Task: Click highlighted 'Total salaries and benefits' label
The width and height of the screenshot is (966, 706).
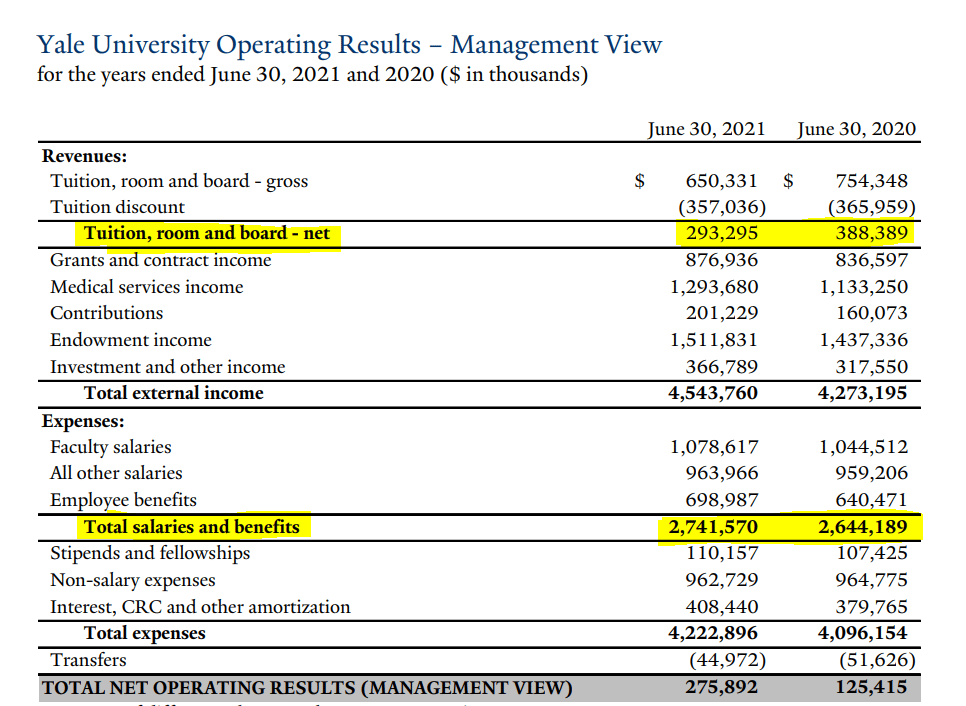Action: 192,527
